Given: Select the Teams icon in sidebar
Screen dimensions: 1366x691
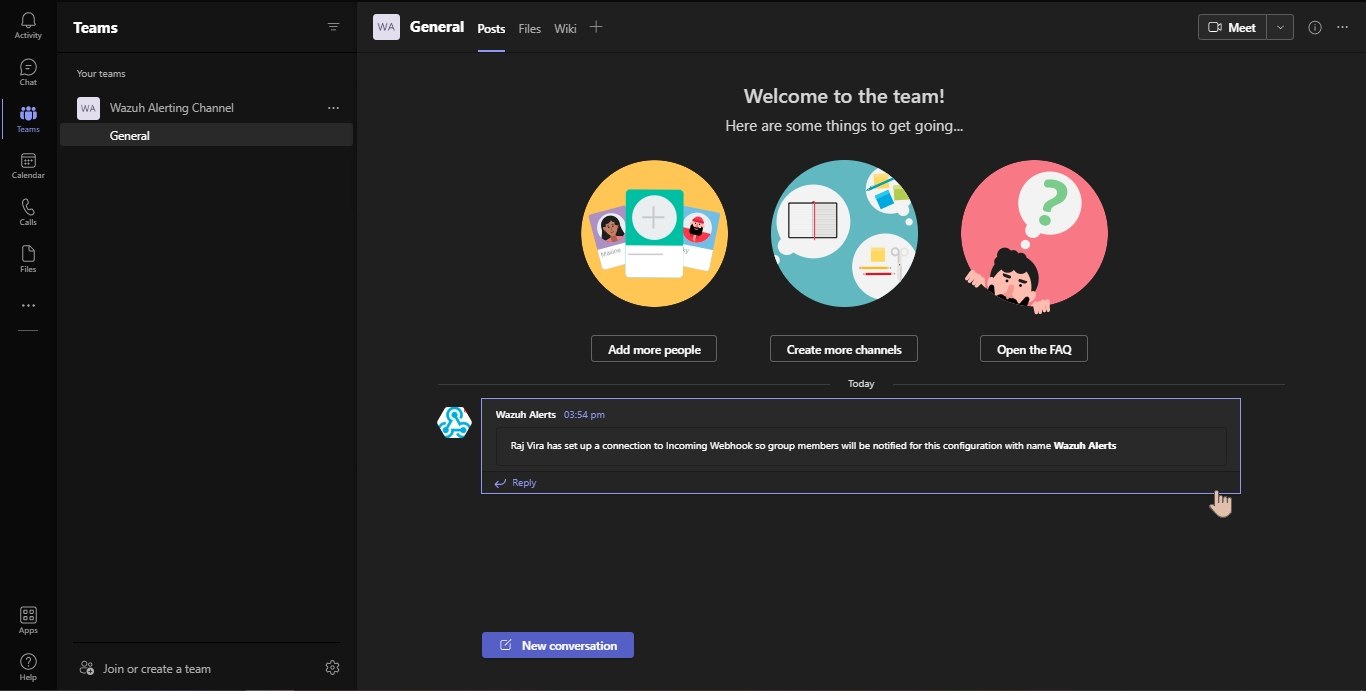Looking at the screenshot, I should [28, 119].
